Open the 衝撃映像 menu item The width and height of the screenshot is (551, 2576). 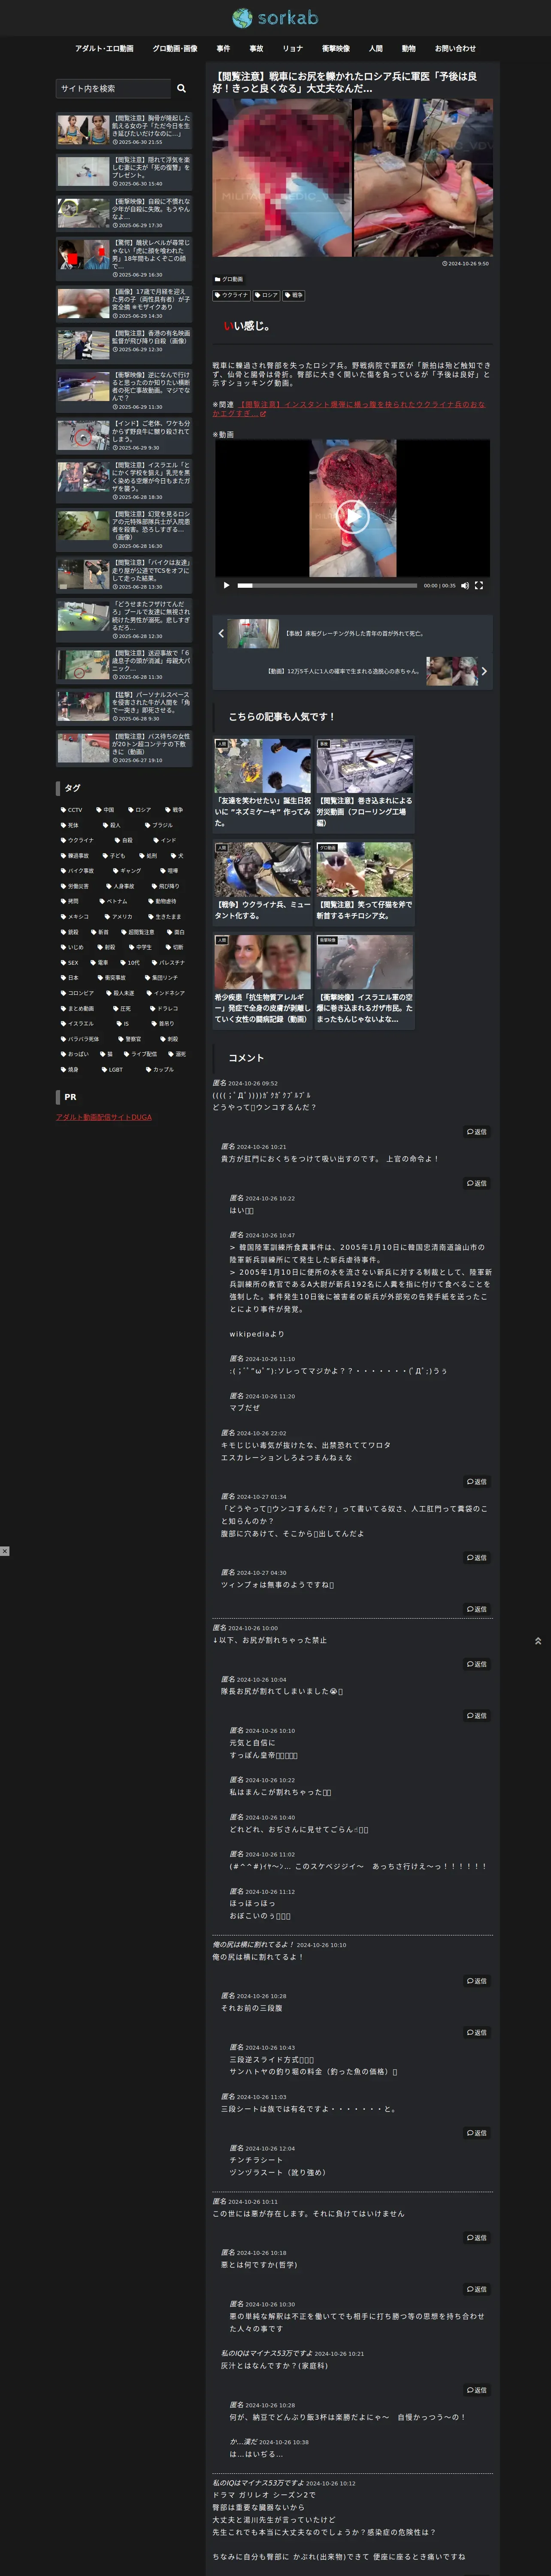click(336, 48)
